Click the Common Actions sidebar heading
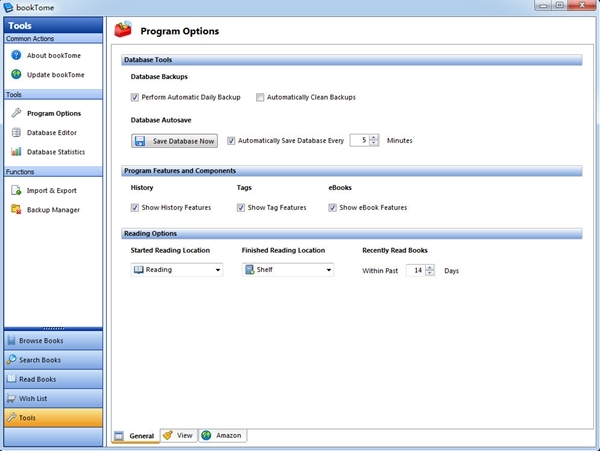This screenshot has width=600, height=451. pyautogui.click(x=53, y=38)
